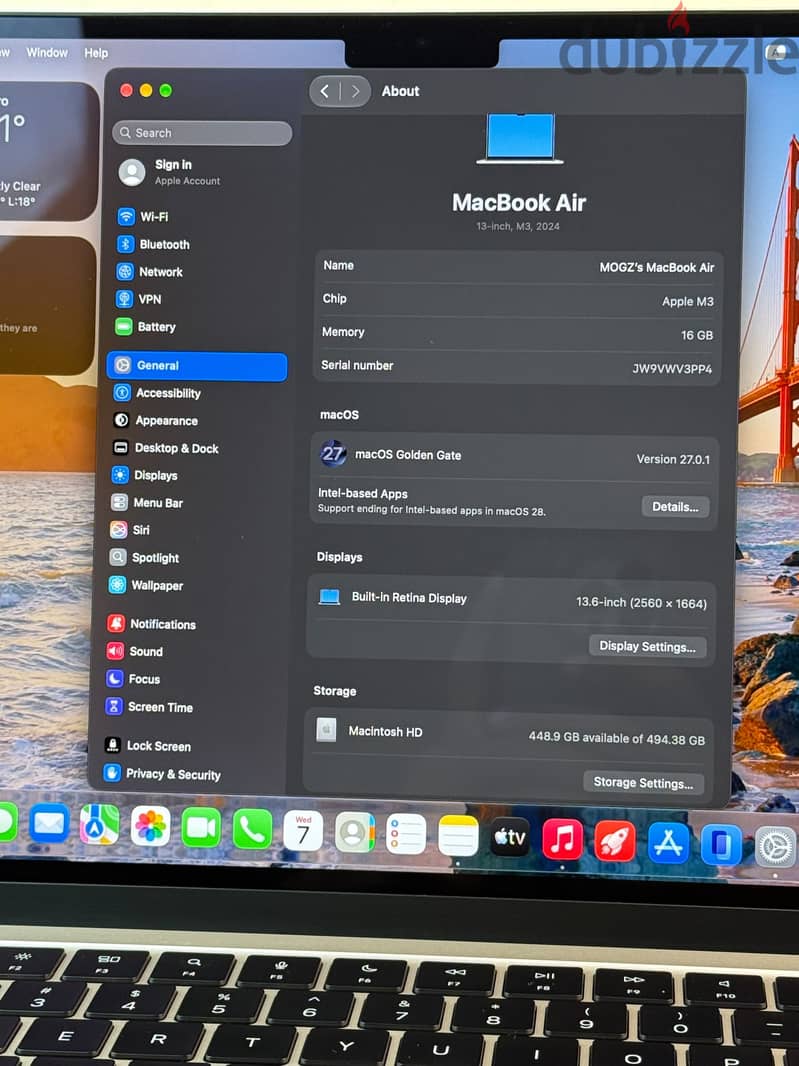Viewport: 799px width, 1066px height.
Task: Open Siri settings
Action: [130, 530]
